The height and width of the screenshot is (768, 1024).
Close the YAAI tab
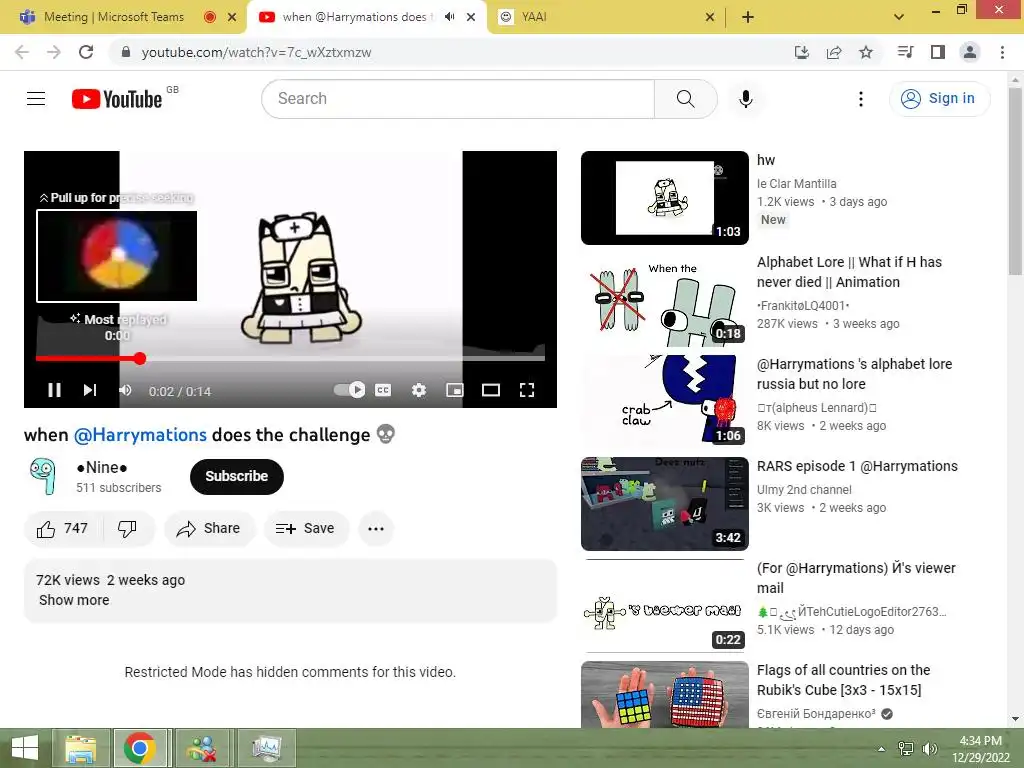coord(710,17)
